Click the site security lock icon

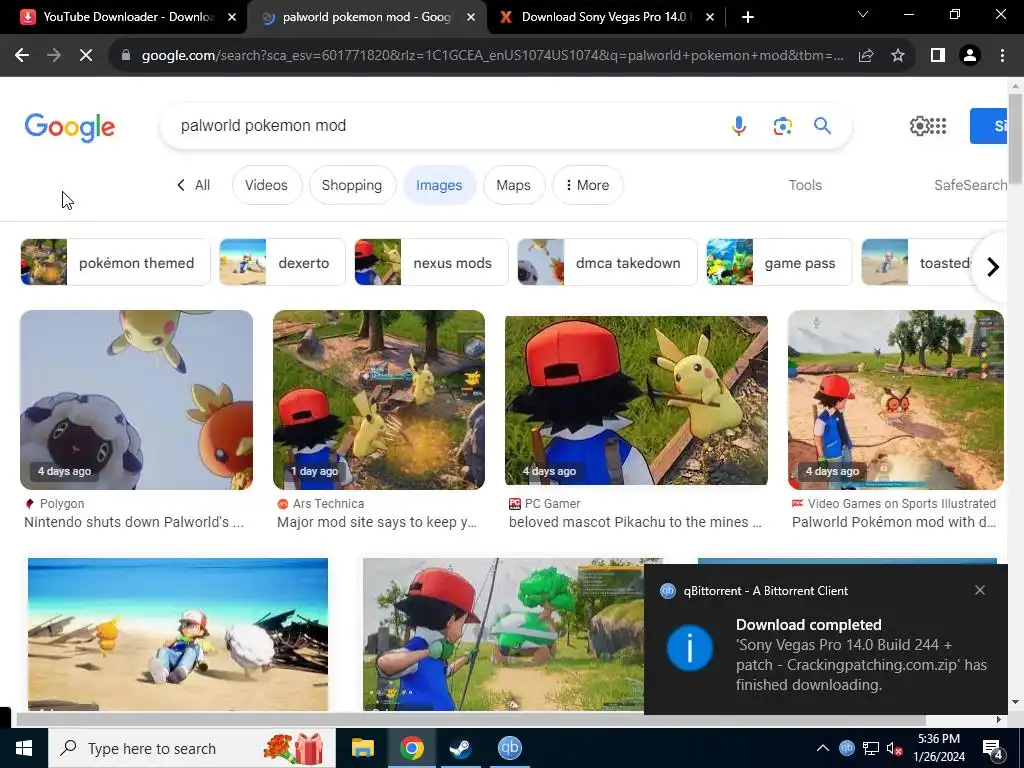click(x=126, y=56)
